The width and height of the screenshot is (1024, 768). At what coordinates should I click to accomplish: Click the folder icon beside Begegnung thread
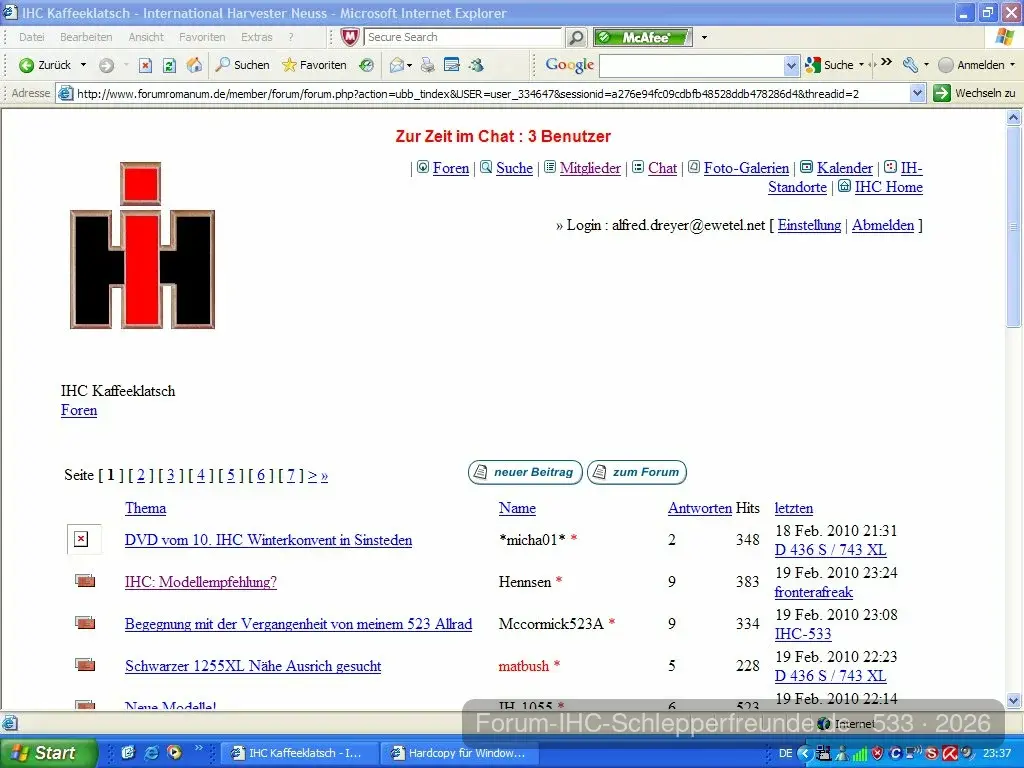(85, 623)
